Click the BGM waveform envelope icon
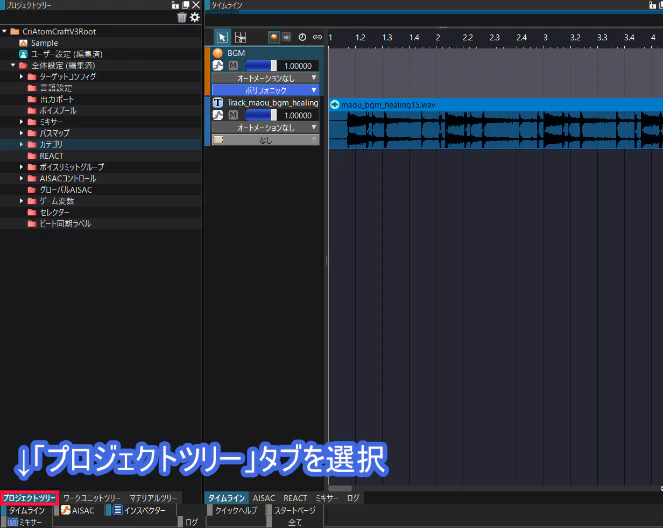The image size is (663, 528). (218, 66)
